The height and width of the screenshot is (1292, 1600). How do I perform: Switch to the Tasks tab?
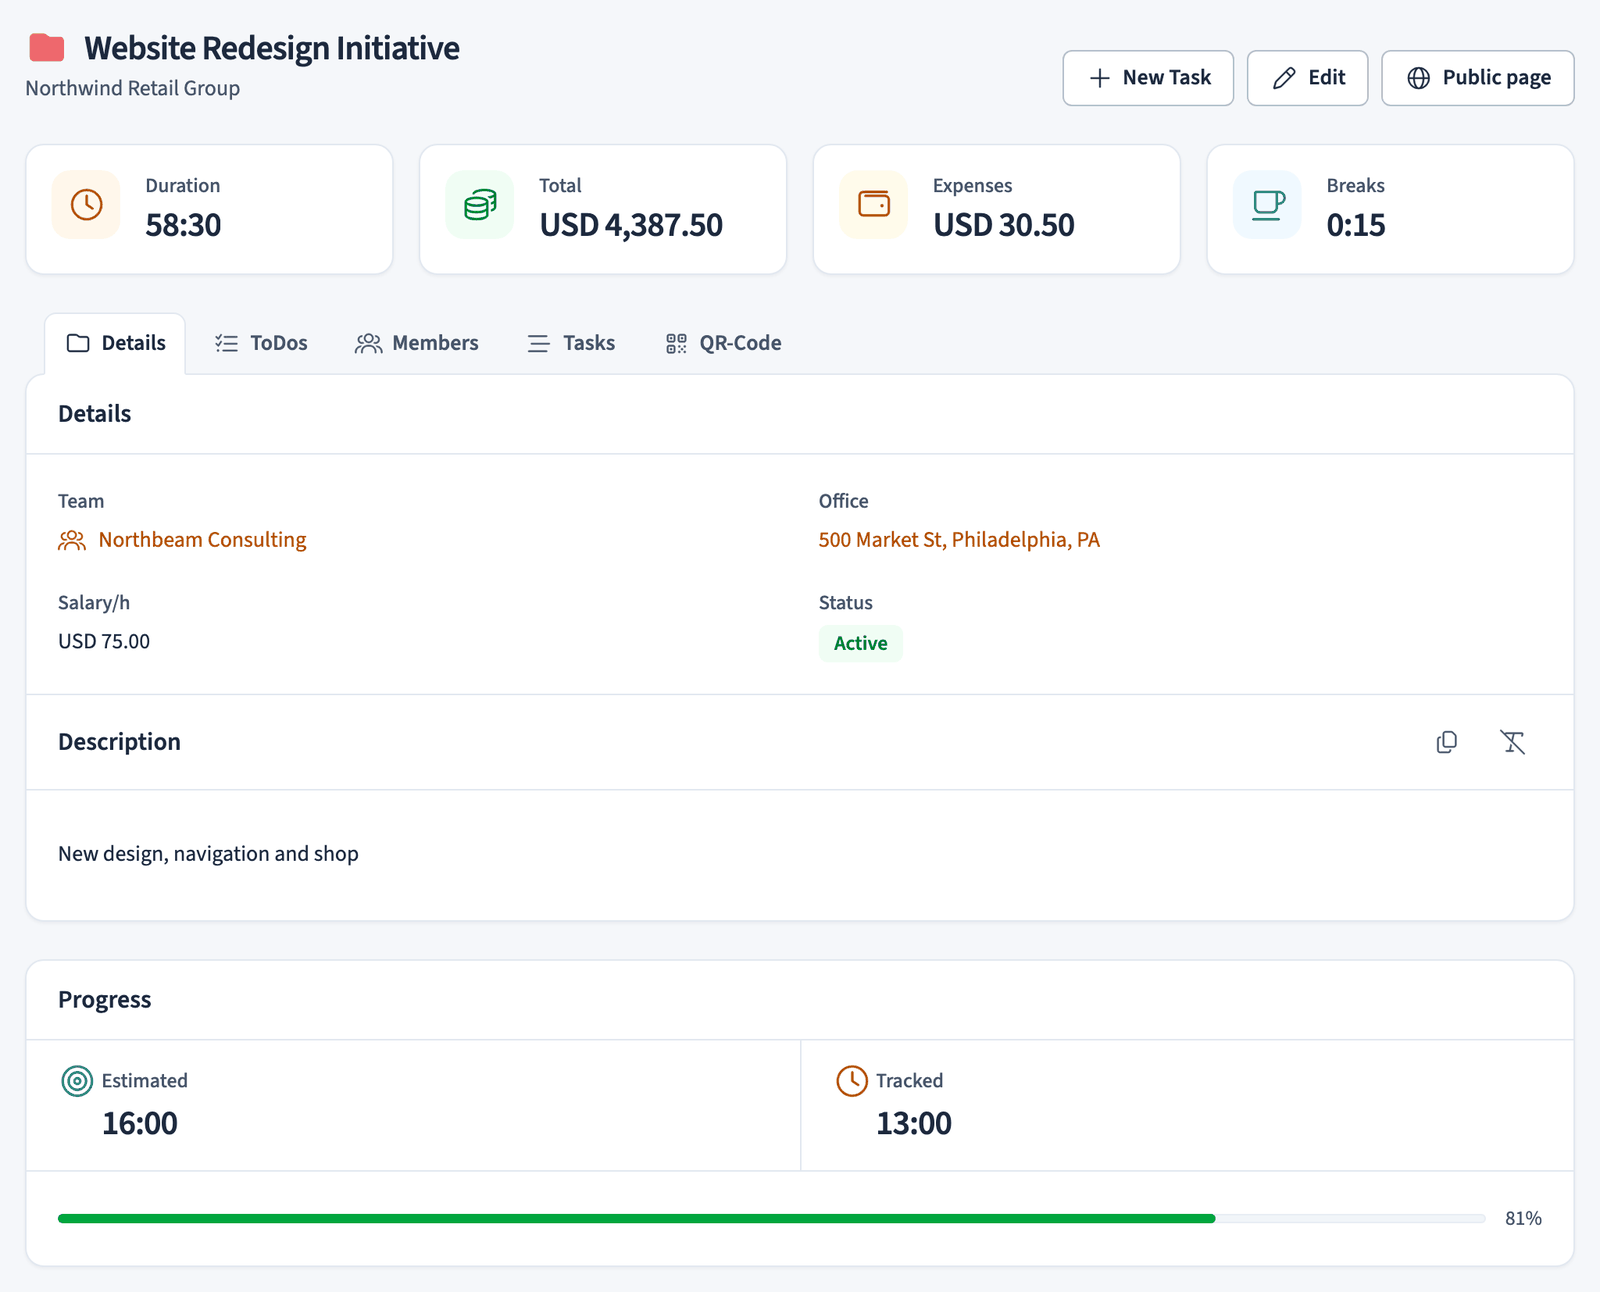pos(571,343)
